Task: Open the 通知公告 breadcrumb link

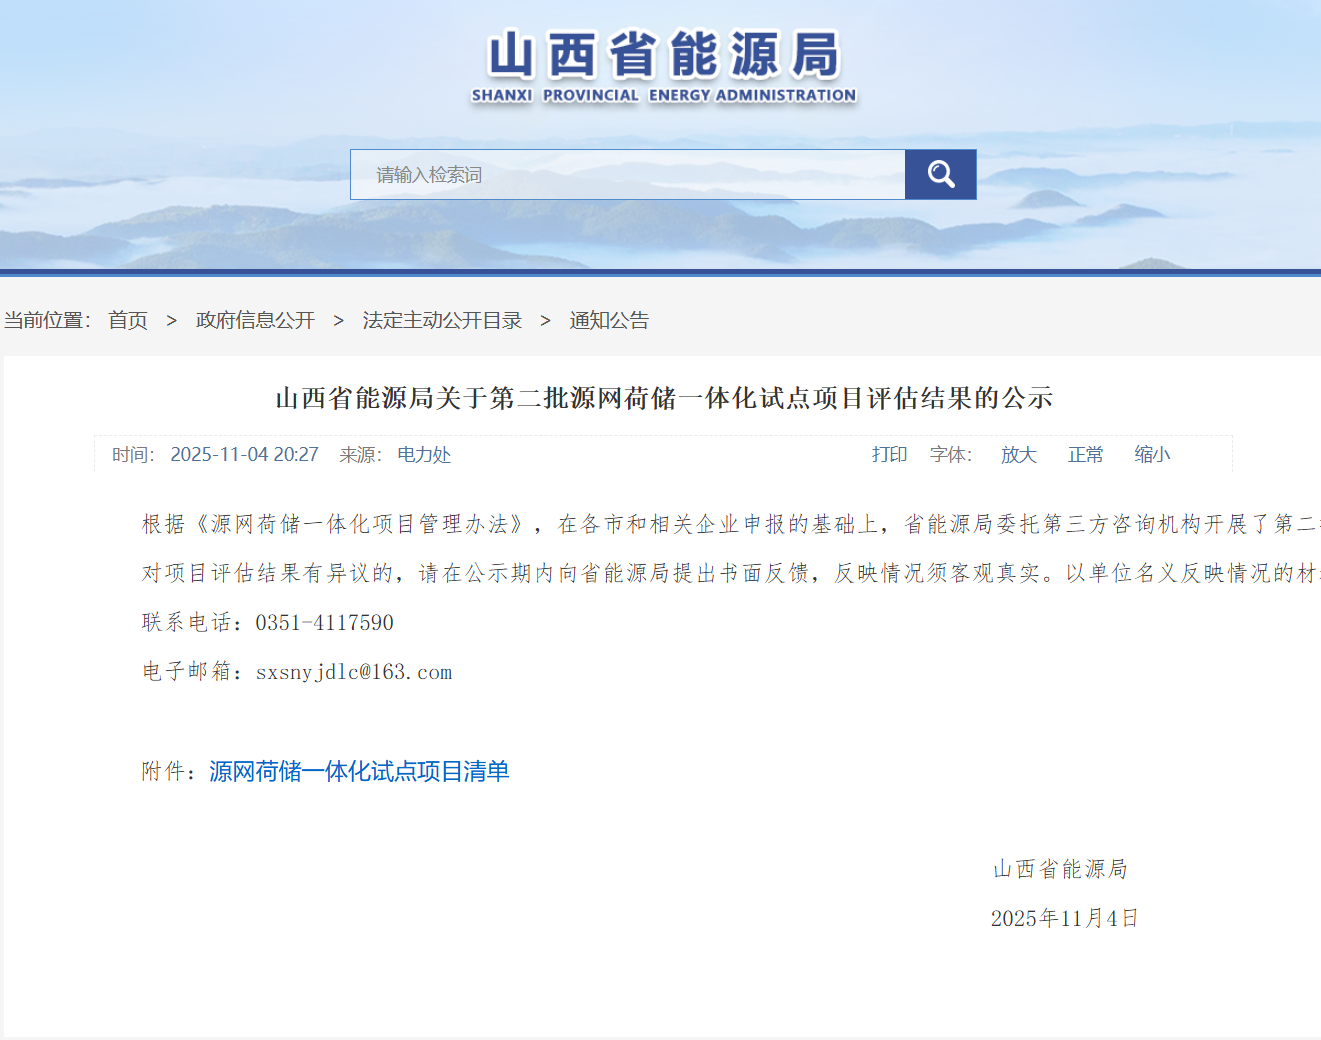Action: pyautogui.click(x=609, y=320)
